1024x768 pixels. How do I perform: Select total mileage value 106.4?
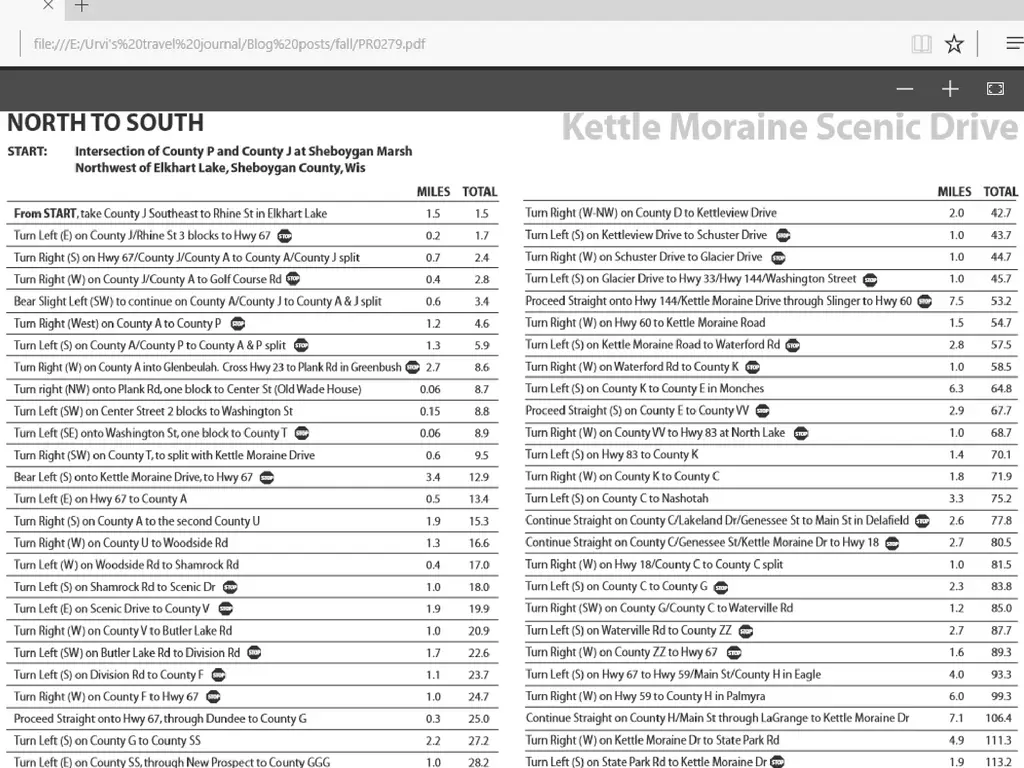999,718
